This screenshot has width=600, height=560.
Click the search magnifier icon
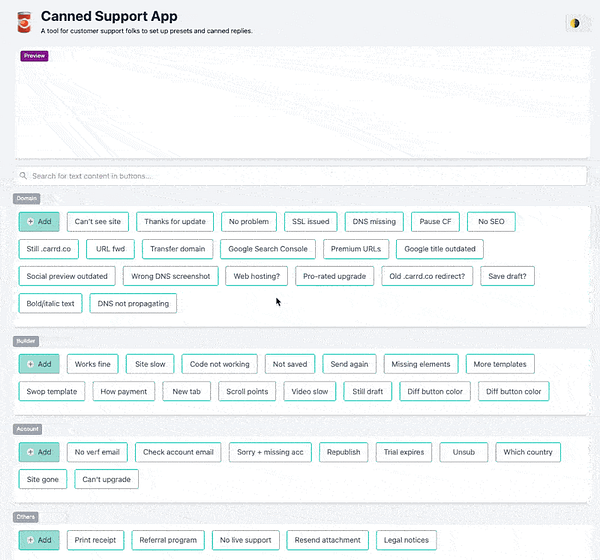(23, 176)
